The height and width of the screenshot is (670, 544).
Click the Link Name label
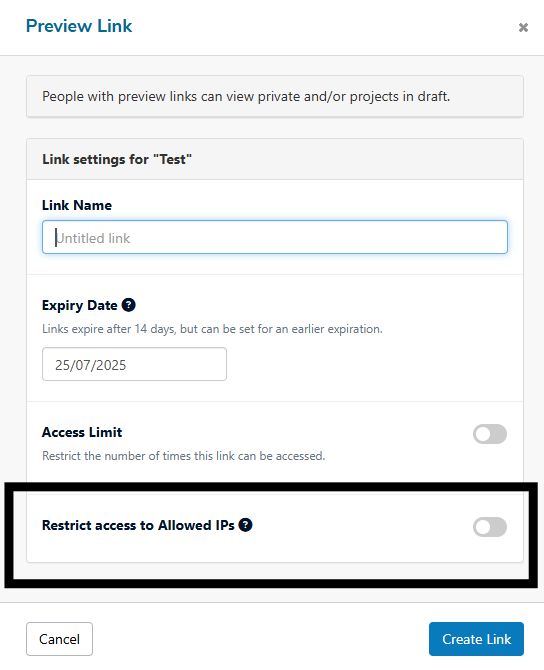click(x=77, y=205)
